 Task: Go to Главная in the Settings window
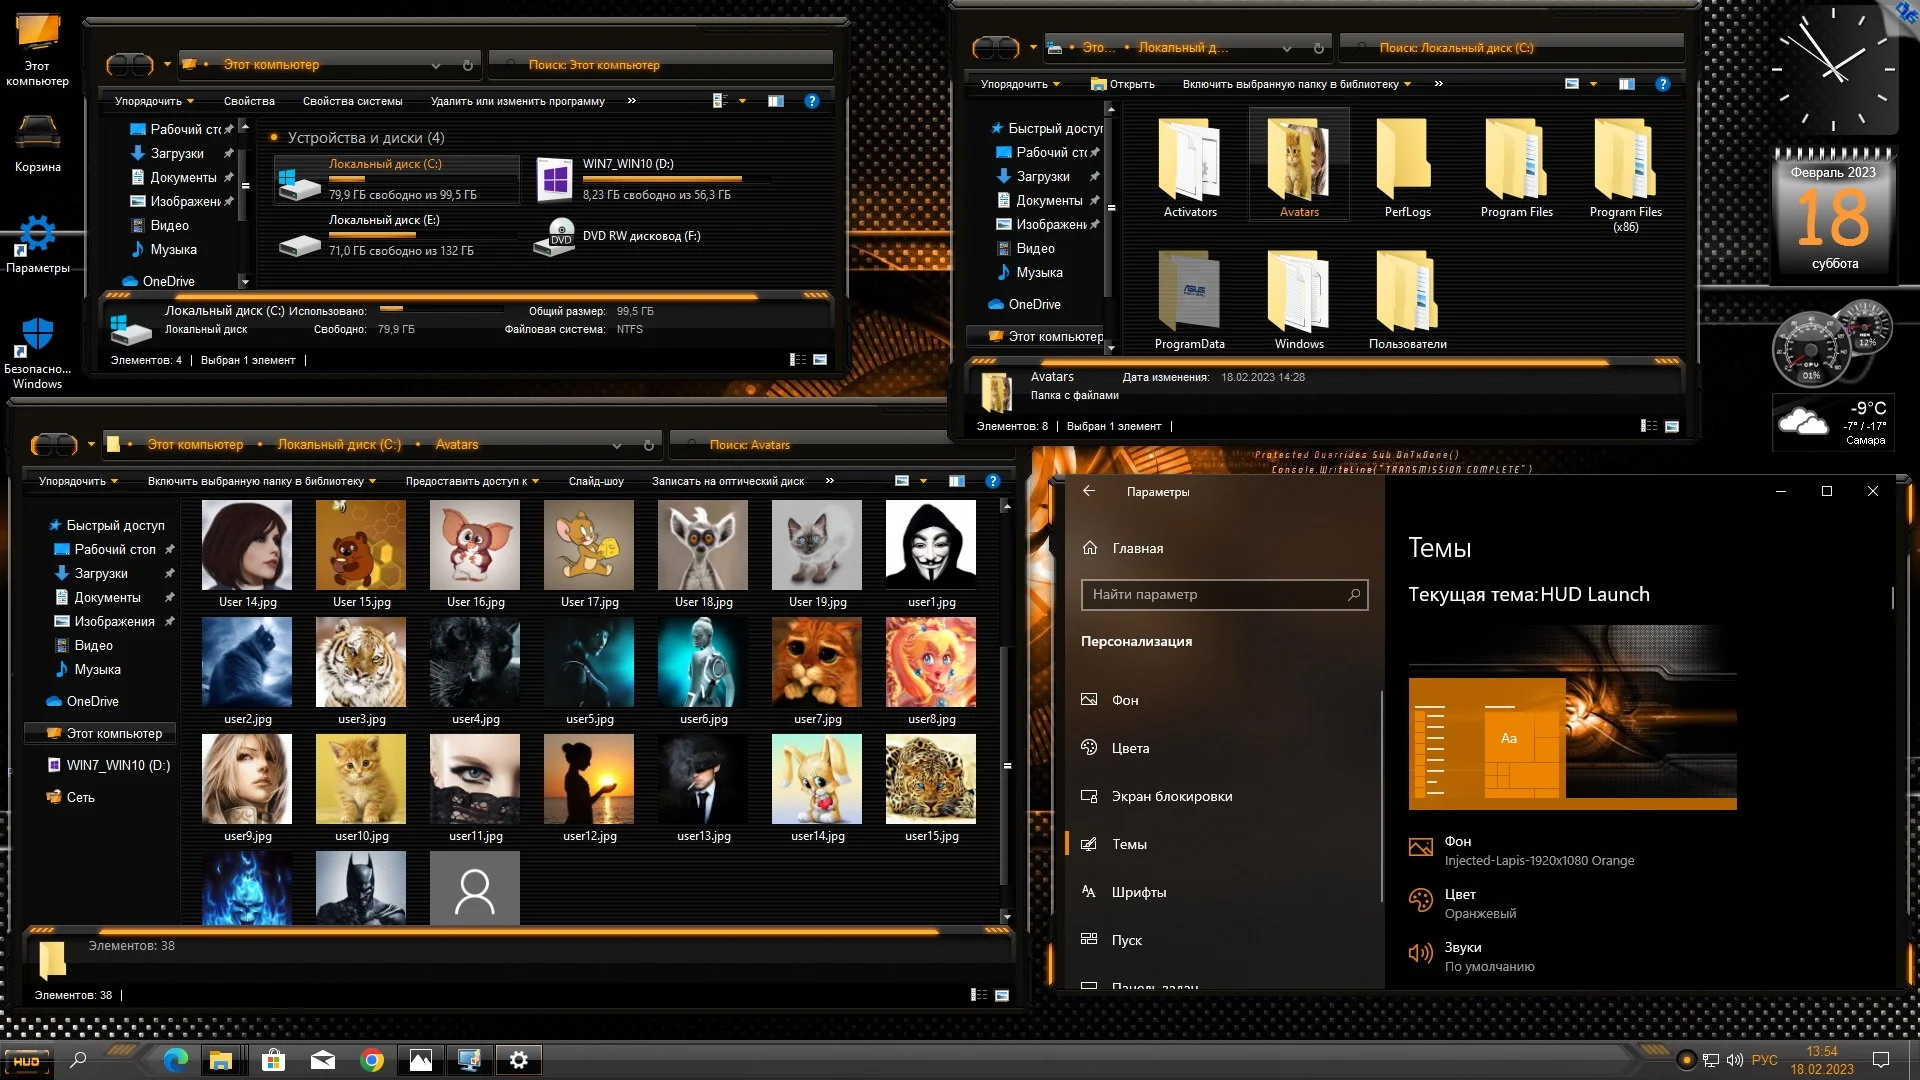[x=1137, y=548]
